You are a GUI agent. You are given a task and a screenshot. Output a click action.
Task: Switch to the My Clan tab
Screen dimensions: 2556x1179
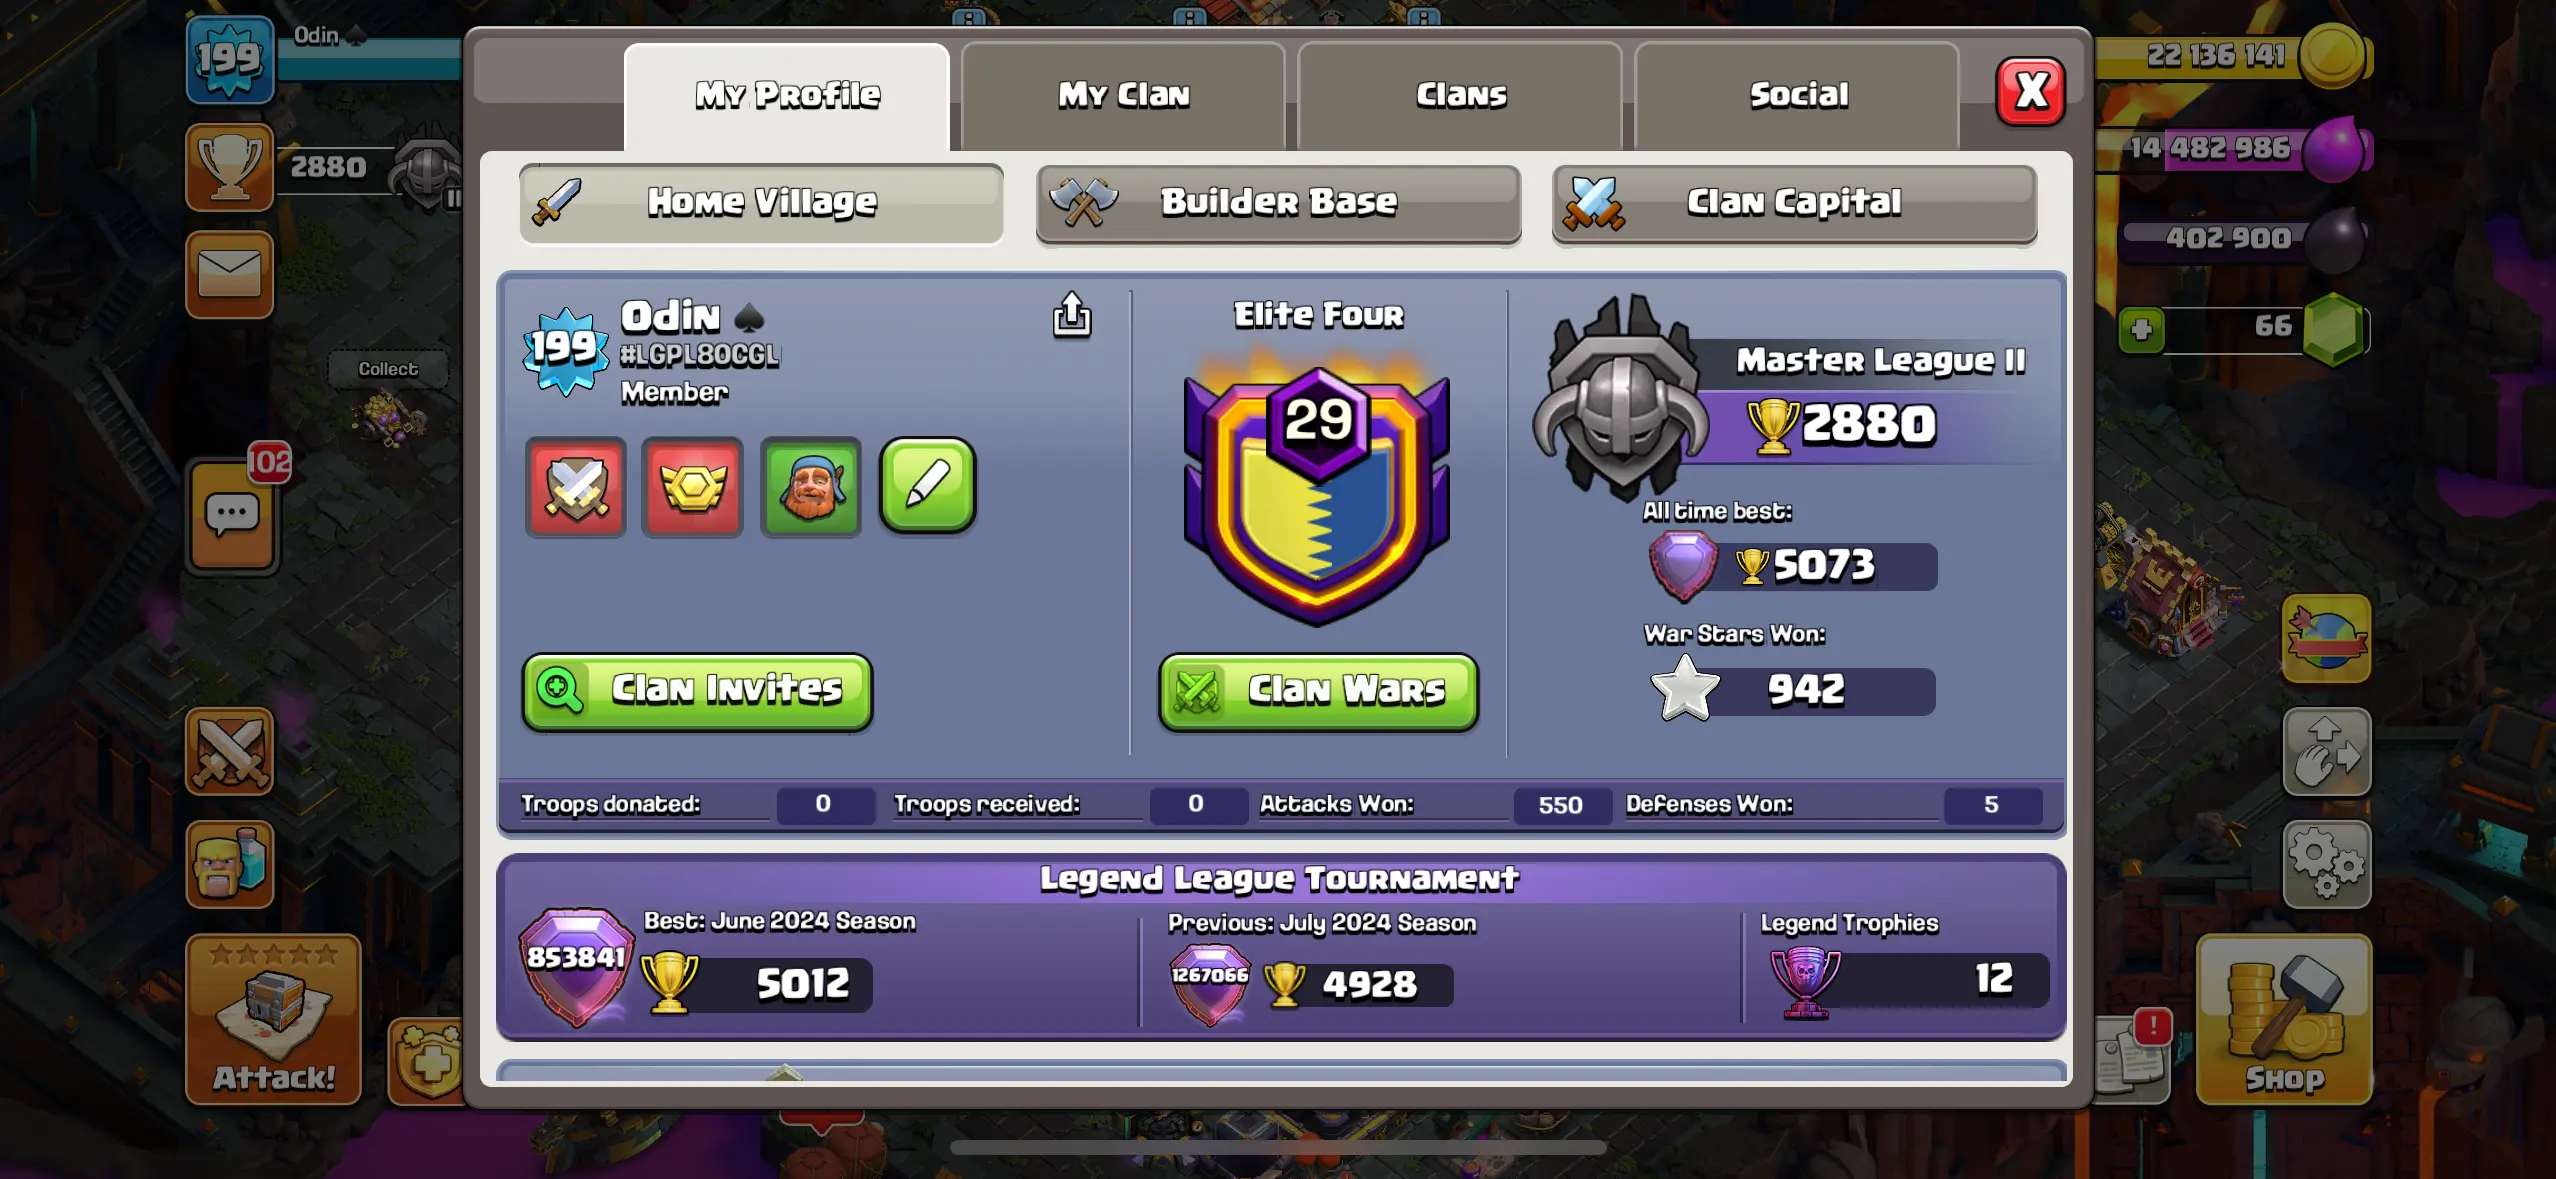1123,96
